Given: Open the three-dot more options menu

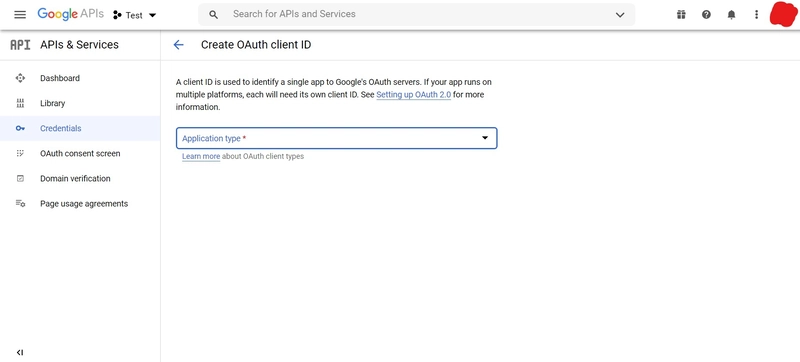Looking at the screenshot, I should point(756,15).
